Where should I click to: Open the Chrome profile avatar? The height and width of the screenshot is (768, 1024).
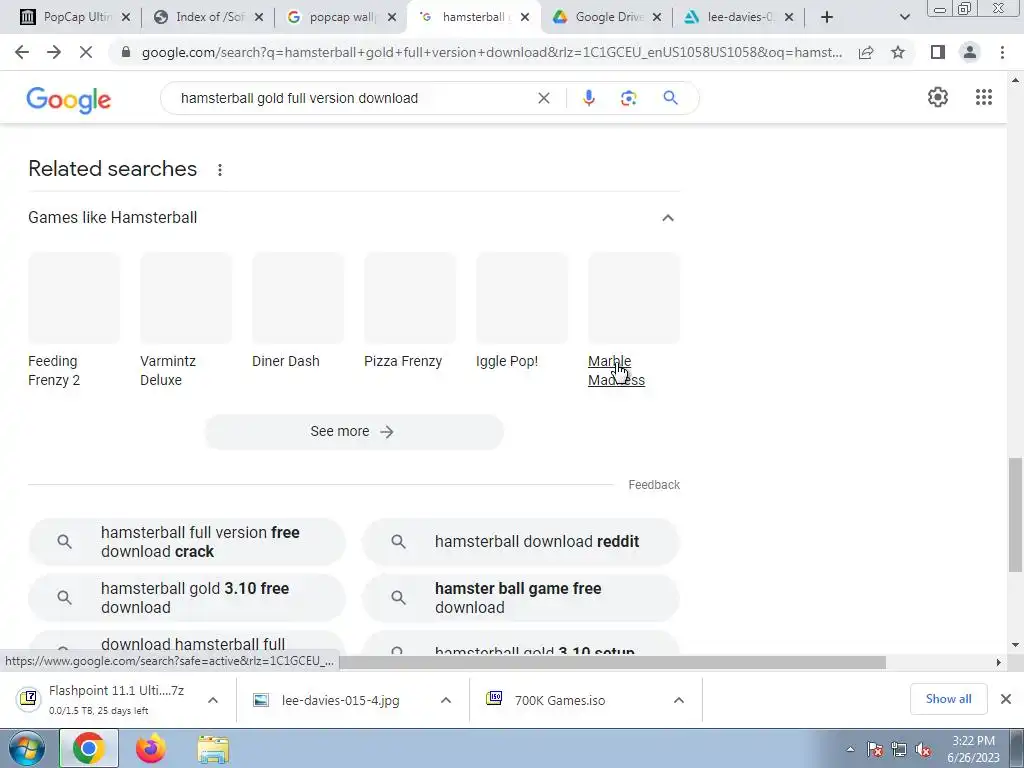970,52
